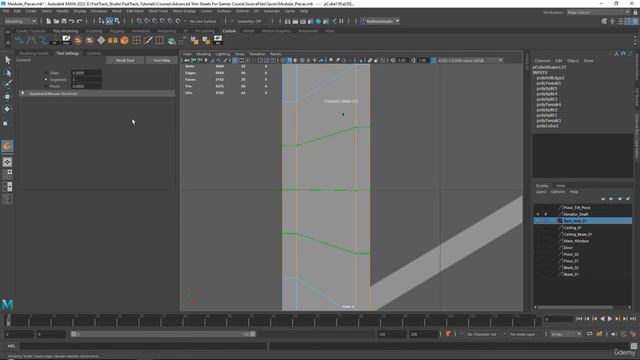640x360 pixels.
Task: Click the insert edge loop shelf icon
Action: [160, 40]
